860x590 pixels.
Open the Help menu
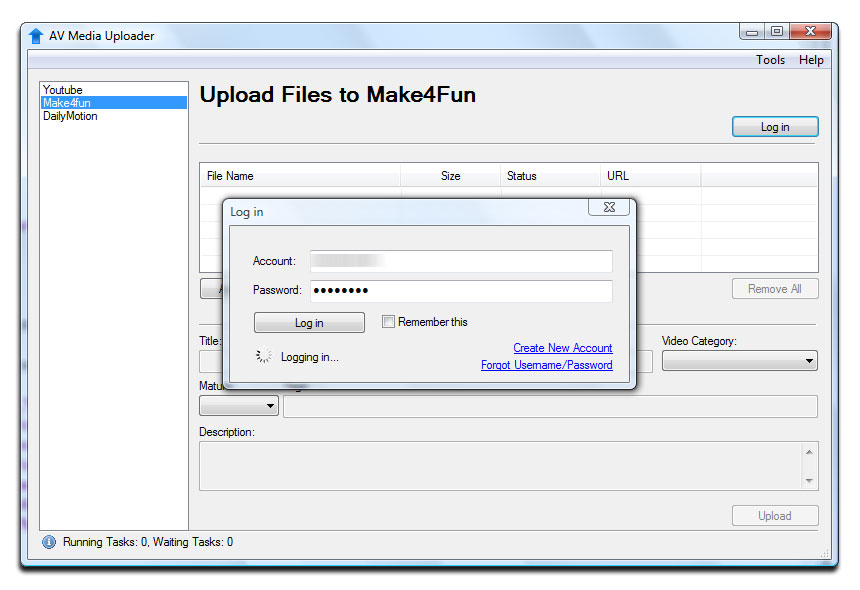[811, 60]
